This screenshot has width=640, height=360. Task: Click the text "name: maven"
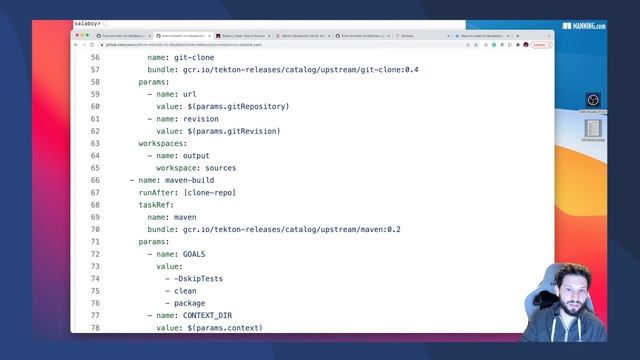(172, 217)
